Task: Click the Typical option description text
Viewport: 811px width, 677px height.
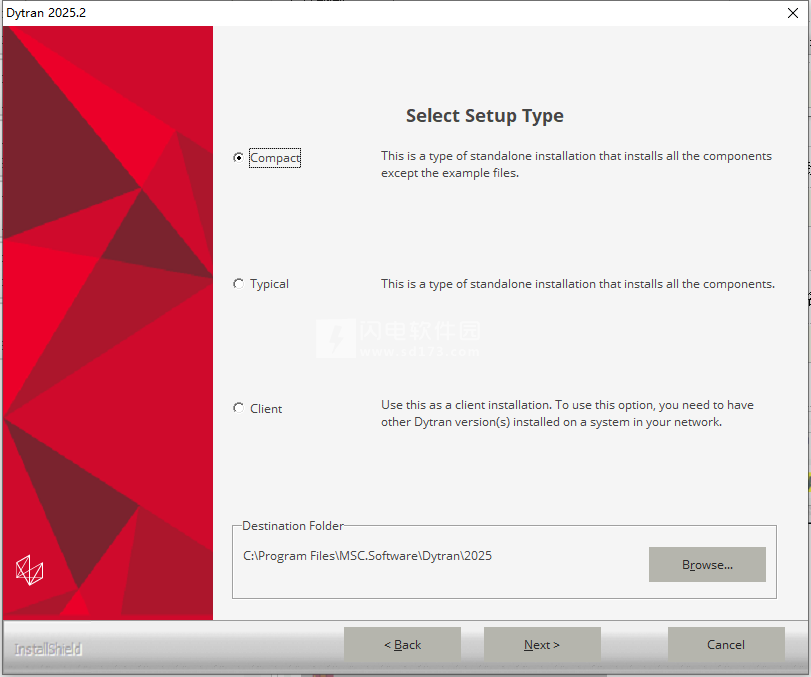Action: coord(577,284)
